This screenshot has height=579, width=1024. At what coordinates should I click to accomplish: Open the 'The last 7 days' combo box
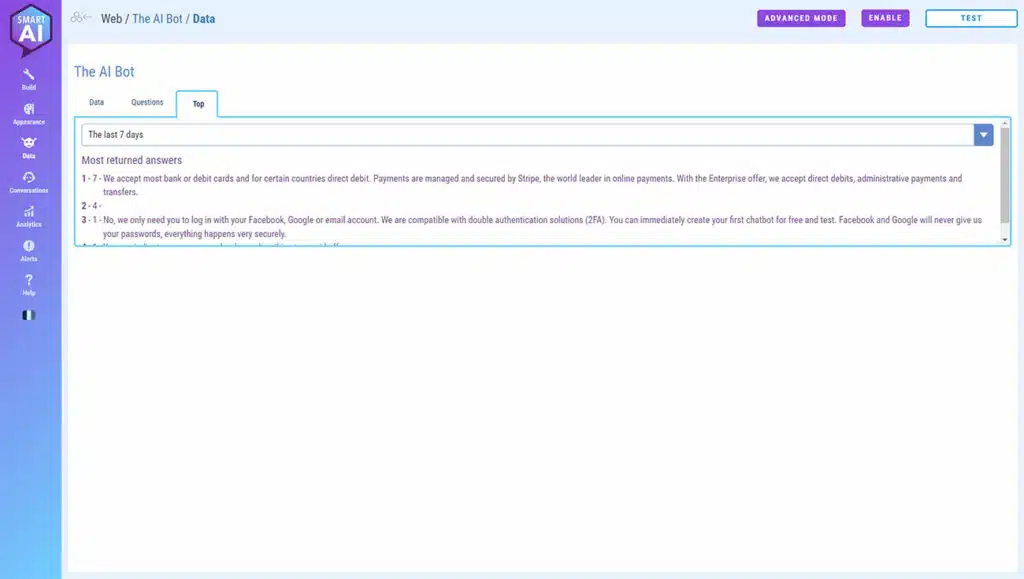(x=527, y=135)
